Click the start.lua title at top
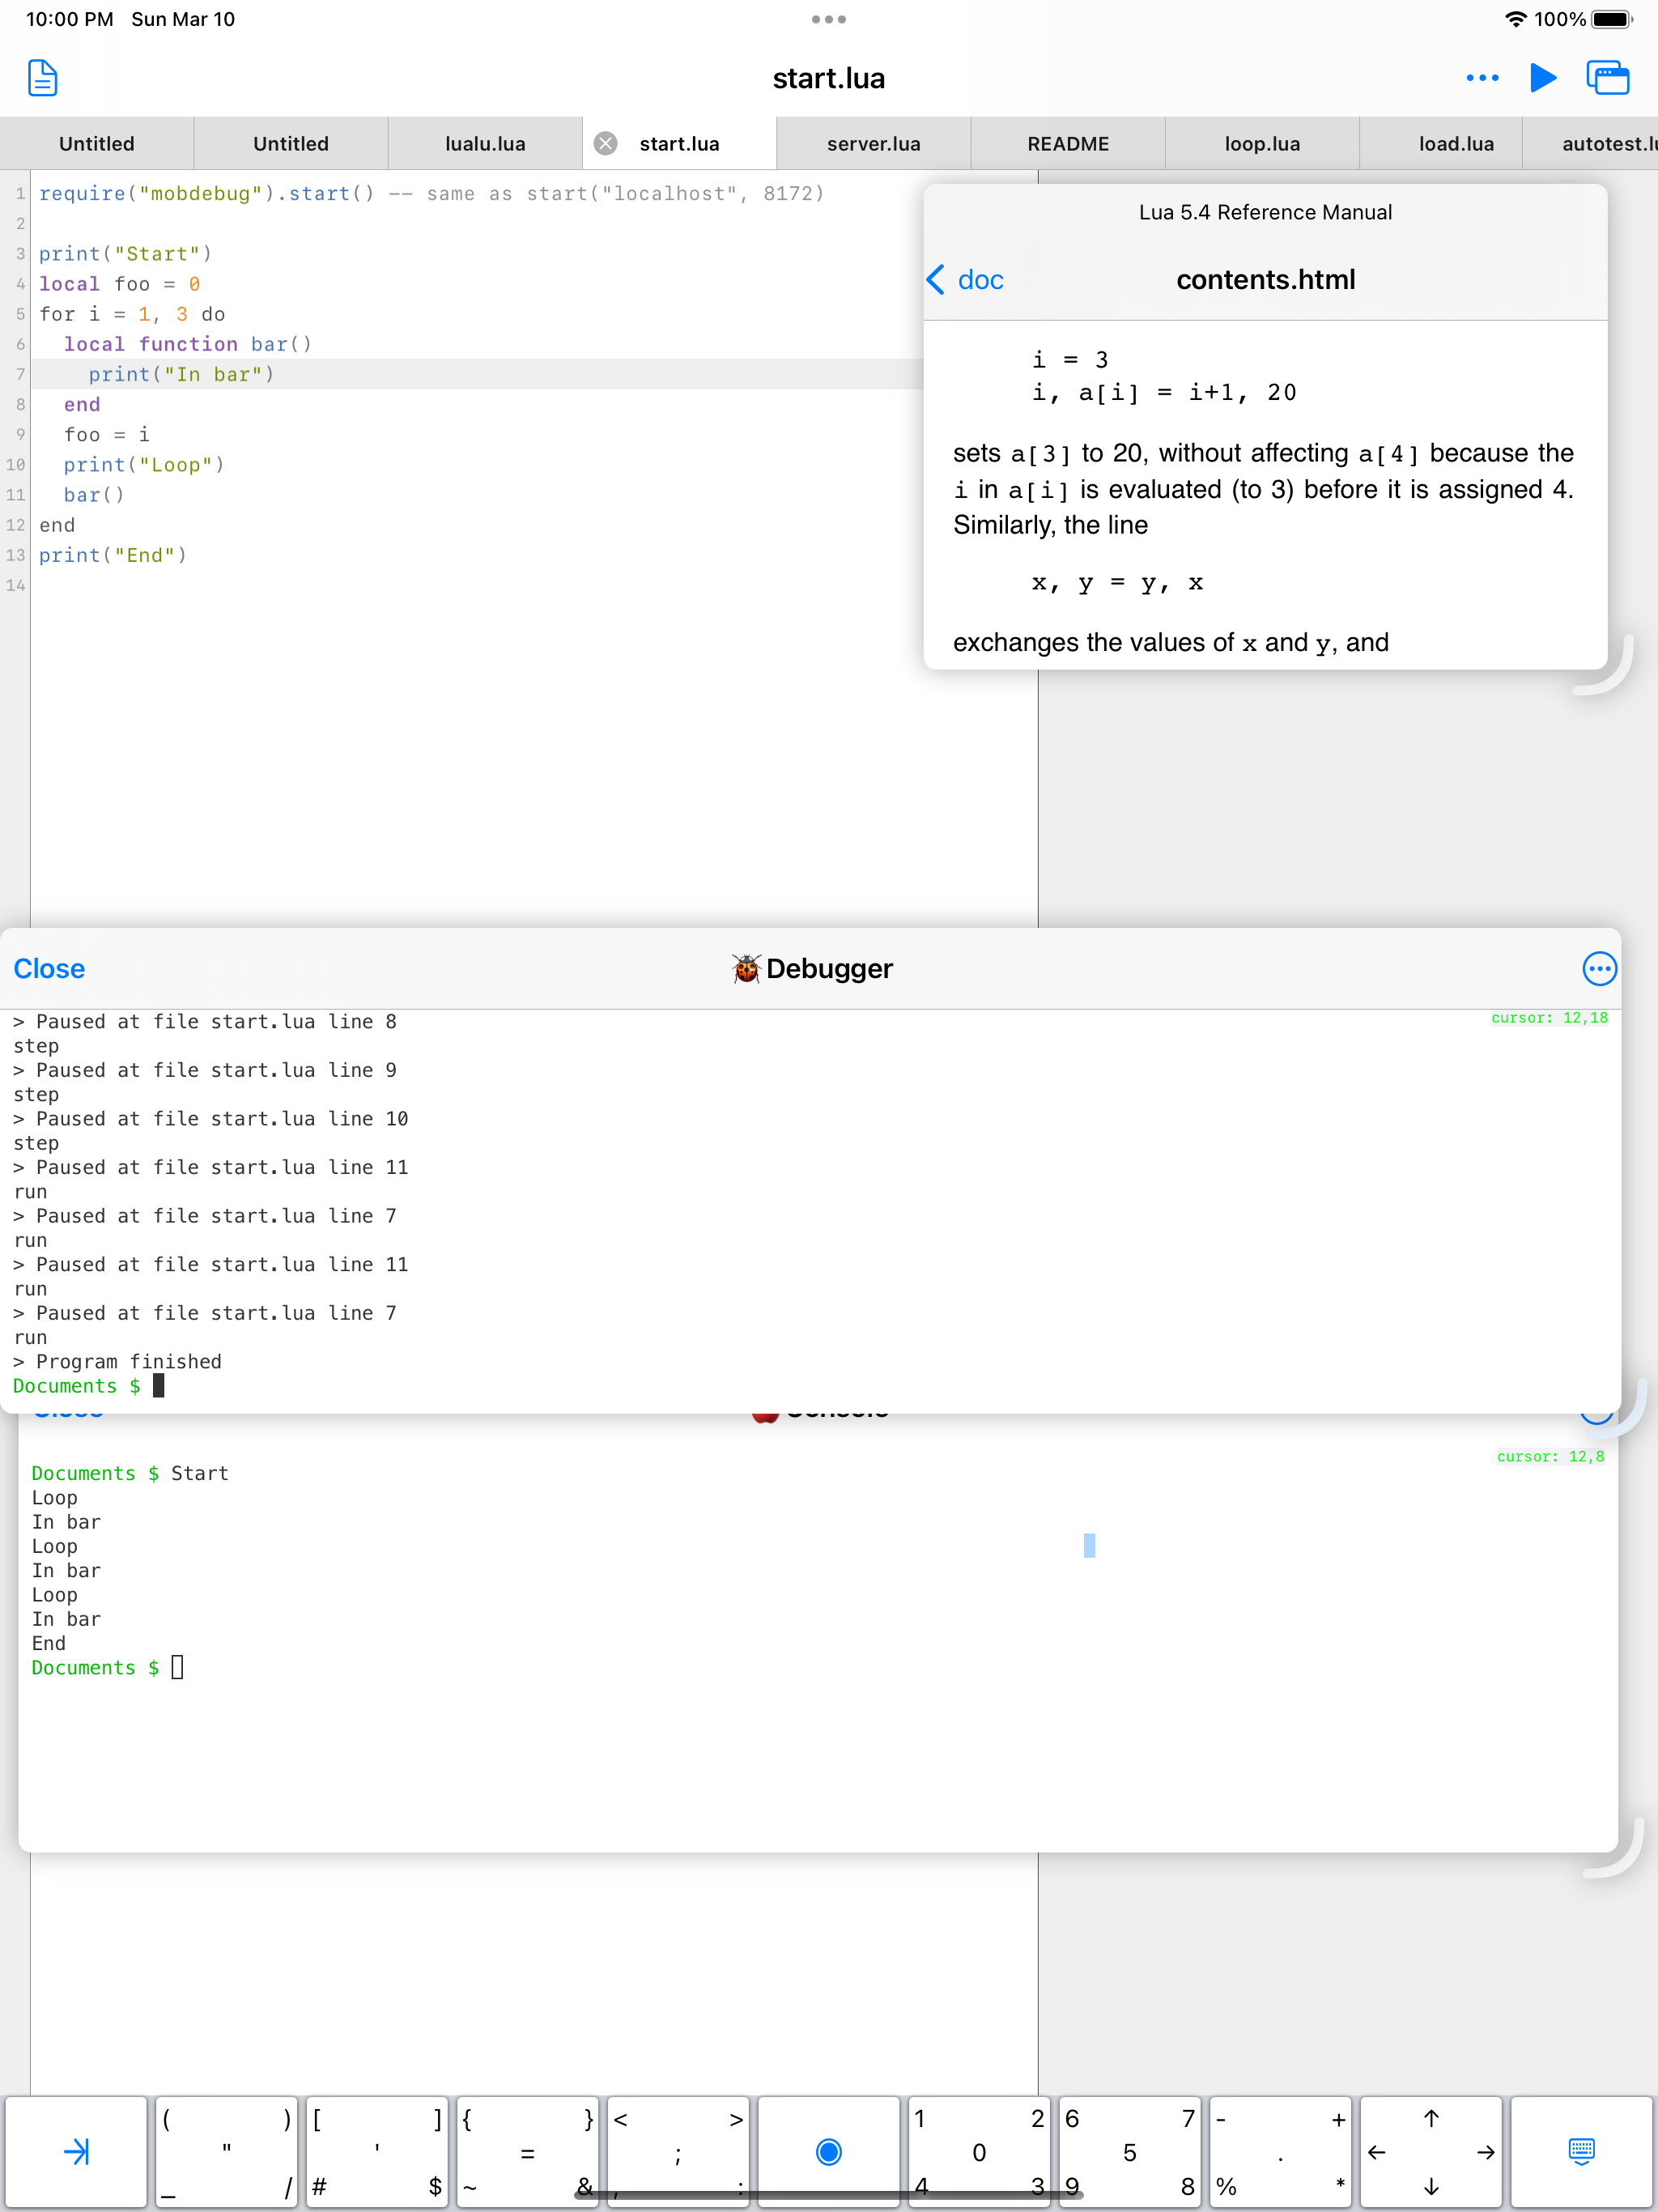 (x=829, y=78)
